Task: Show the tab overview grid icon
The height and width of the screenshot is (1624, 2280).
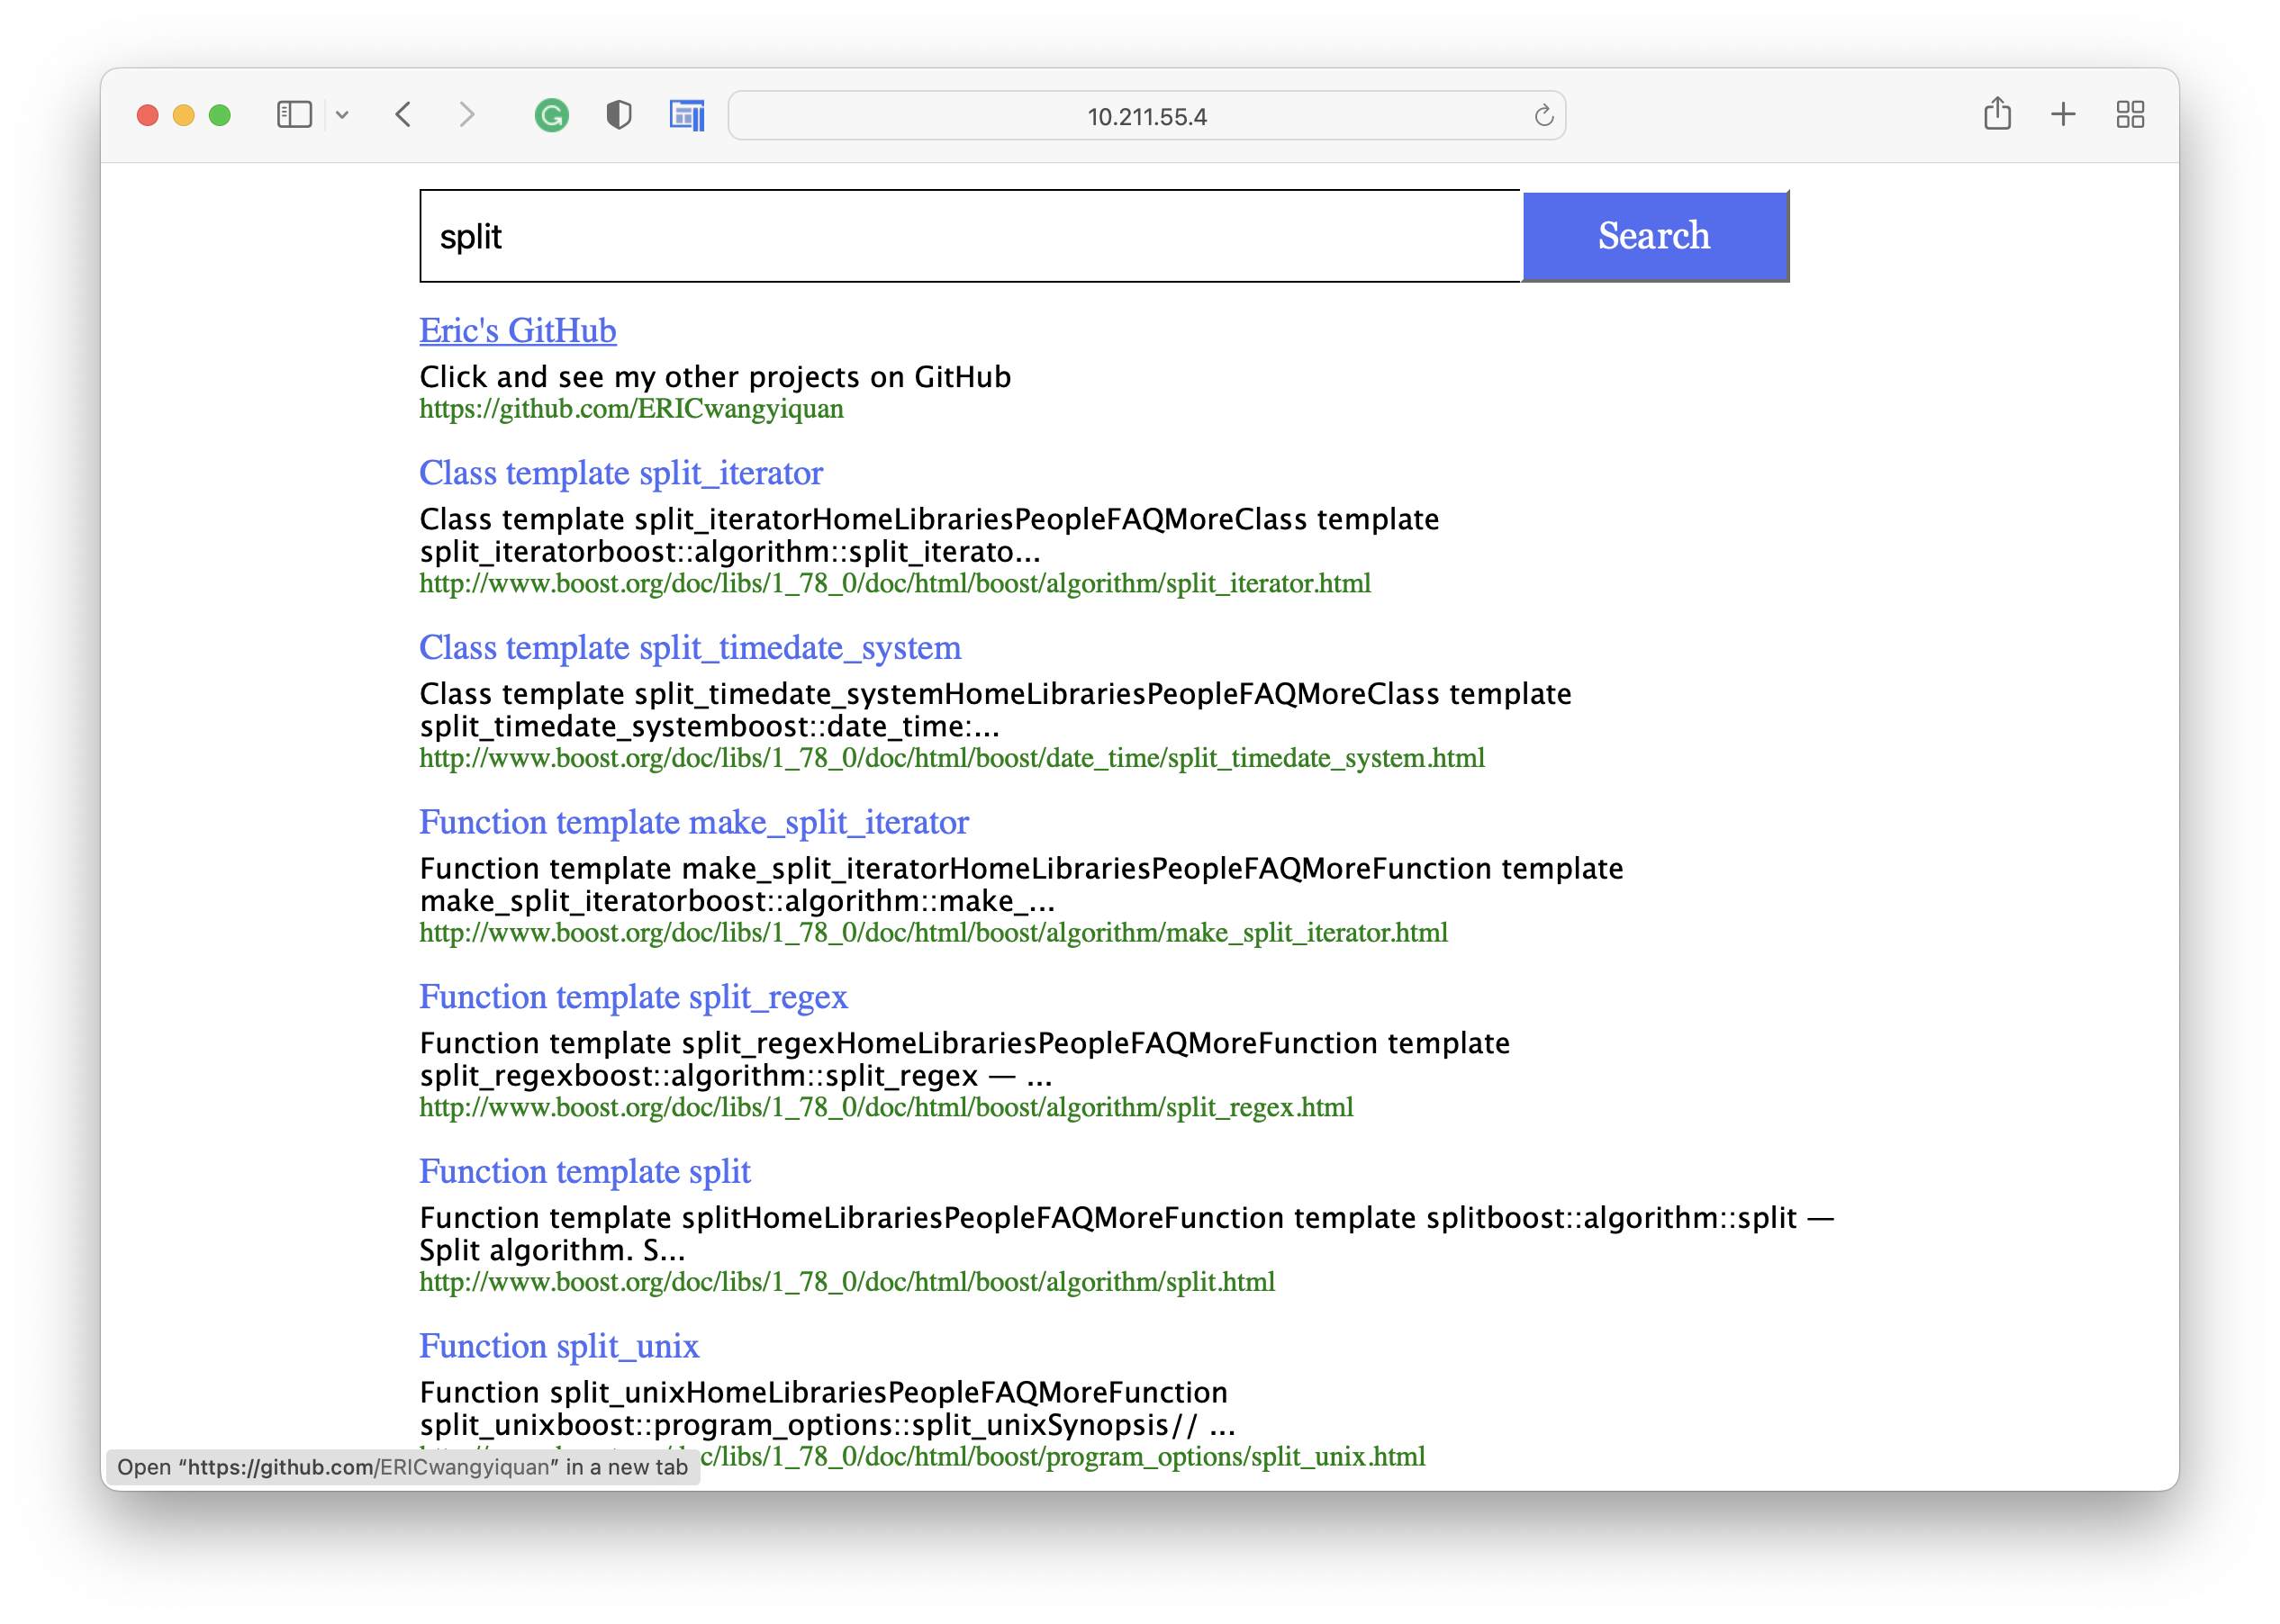Action: pos(2130,115)
